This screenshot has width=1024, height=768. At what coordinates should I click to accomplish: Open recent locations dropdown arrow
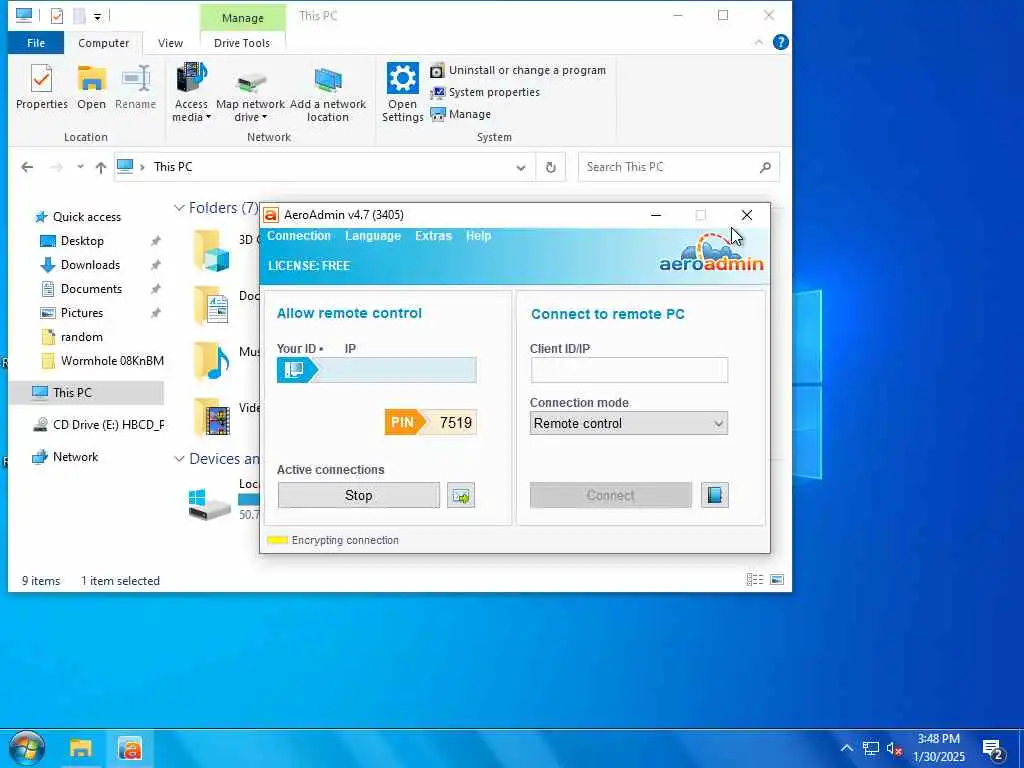point(80,167)
